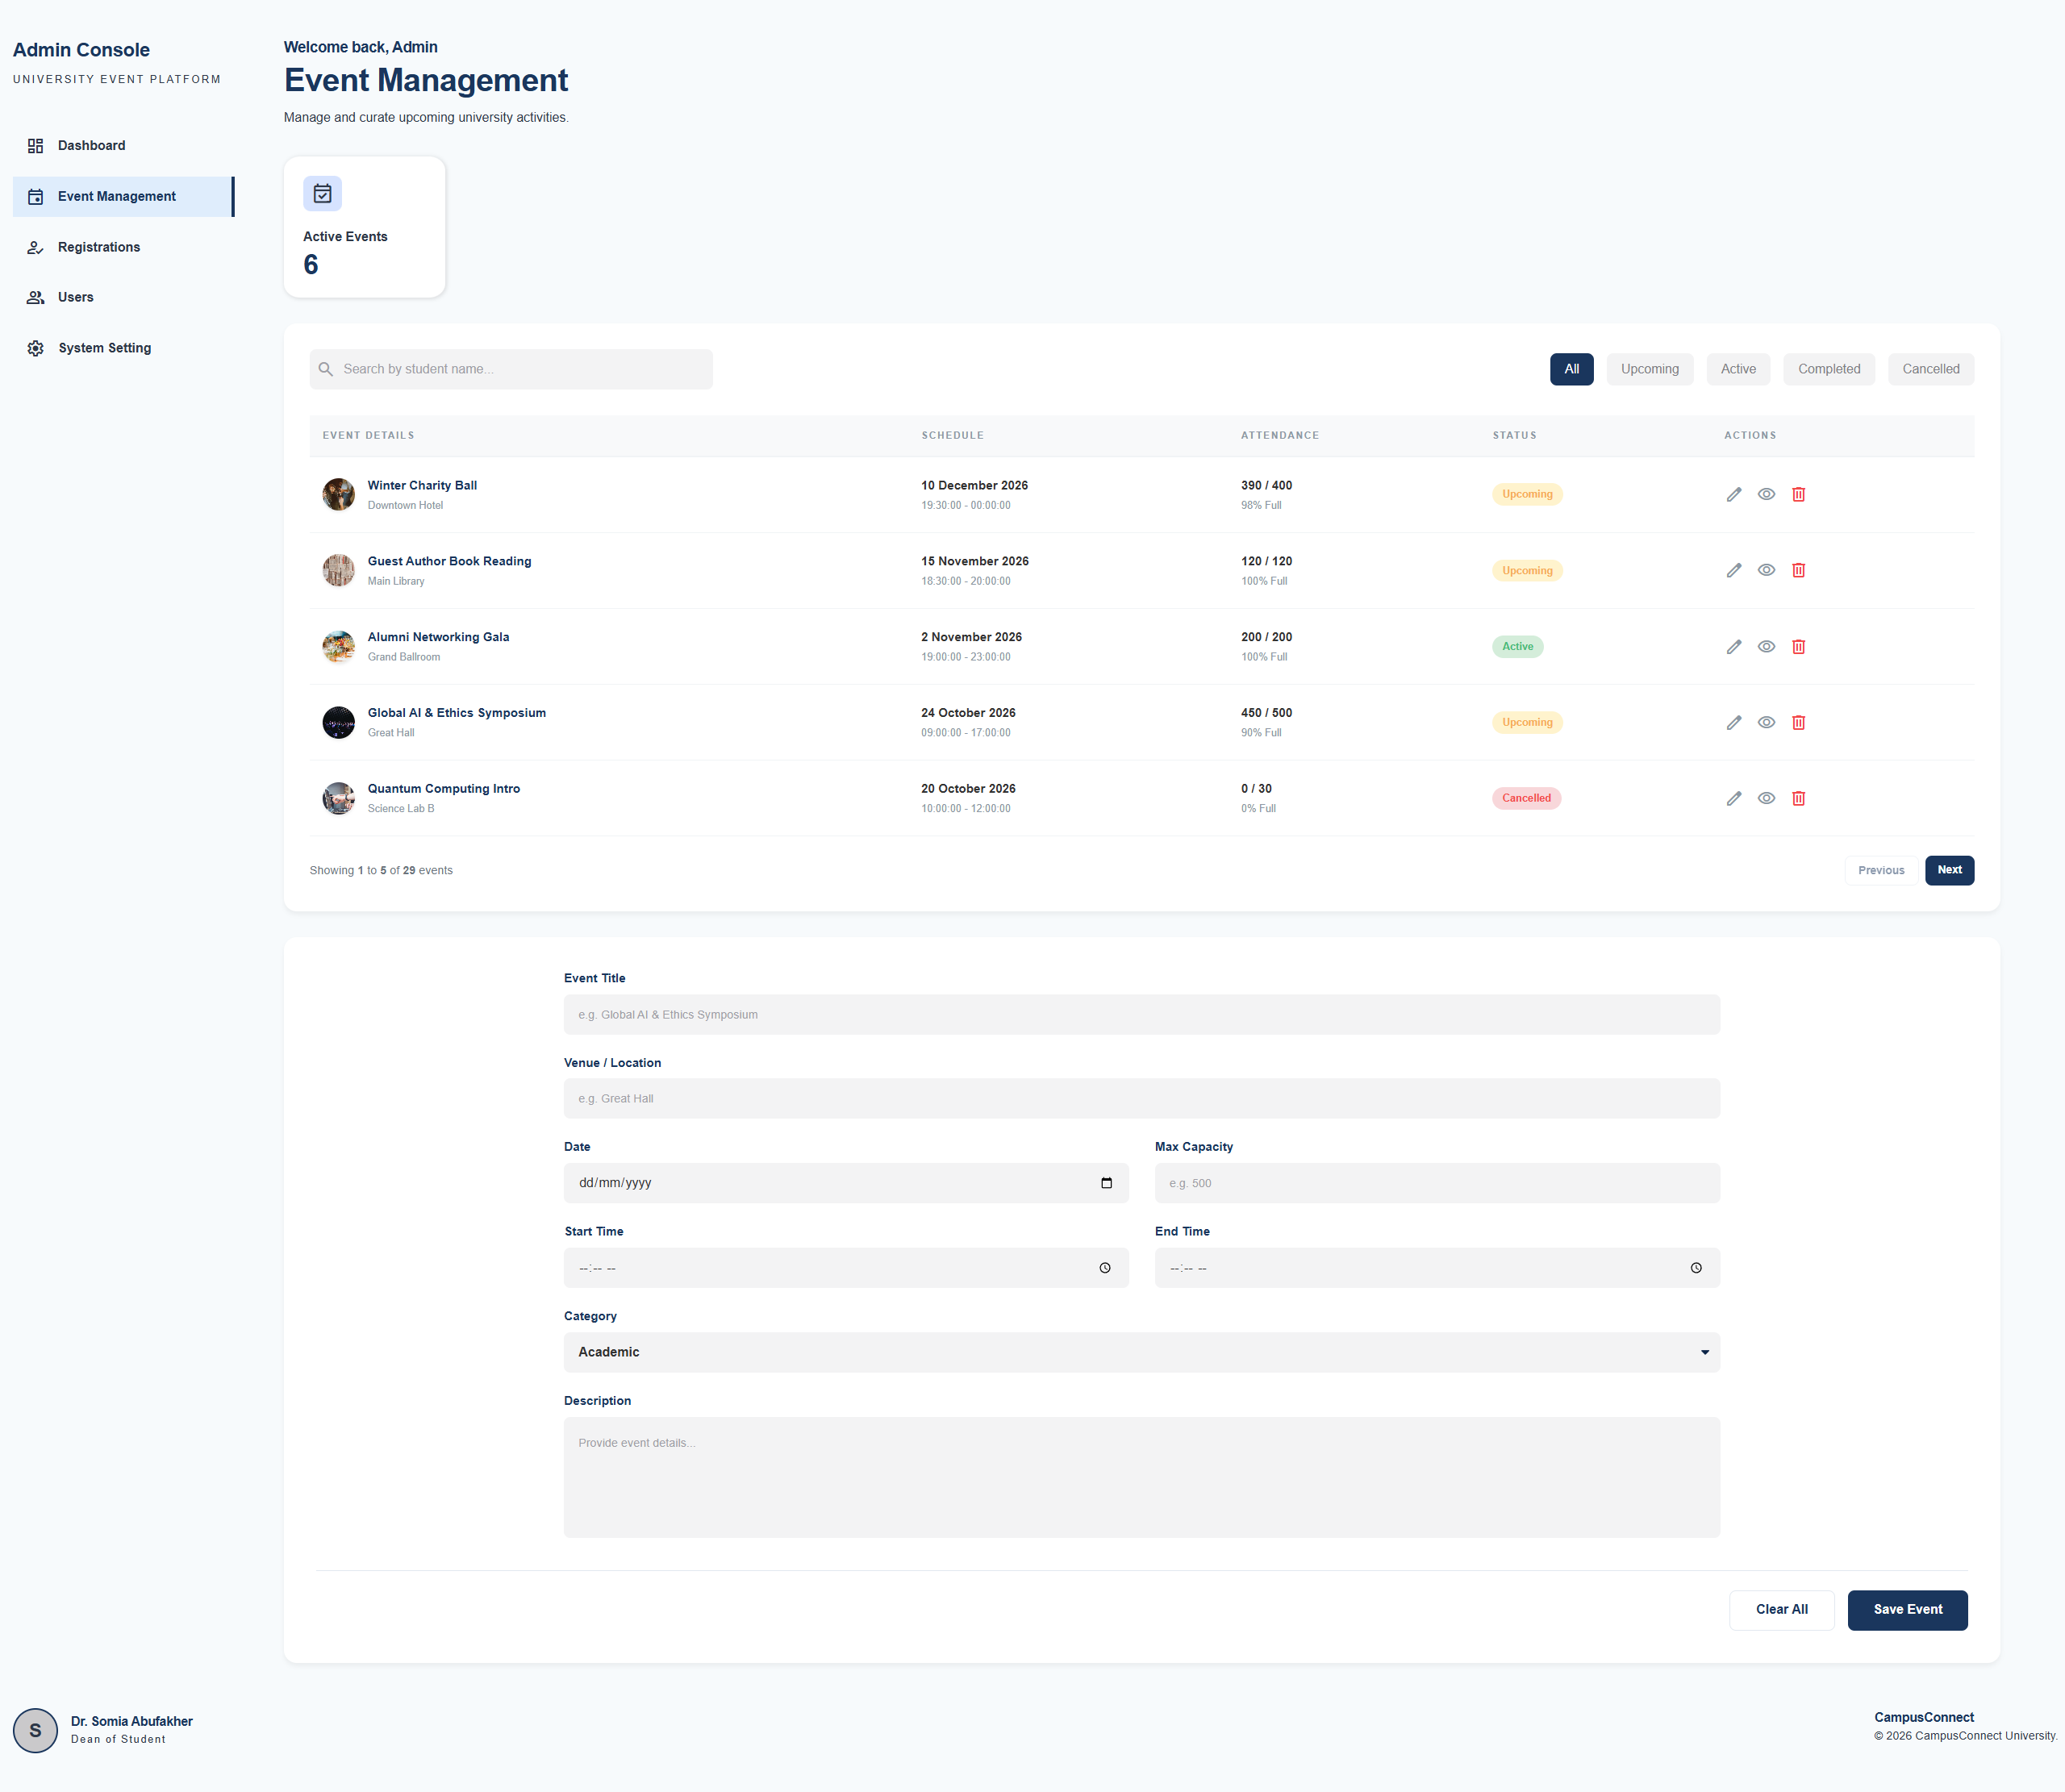Show only Cancelled events
The image size is (2065, 1792).
point(1930,369)
